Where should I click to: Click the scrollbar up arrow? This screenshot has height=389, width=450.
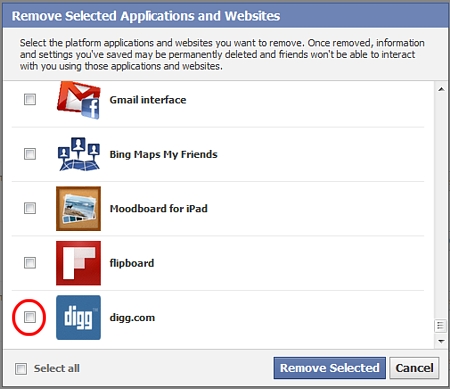(x=441, y=89)
